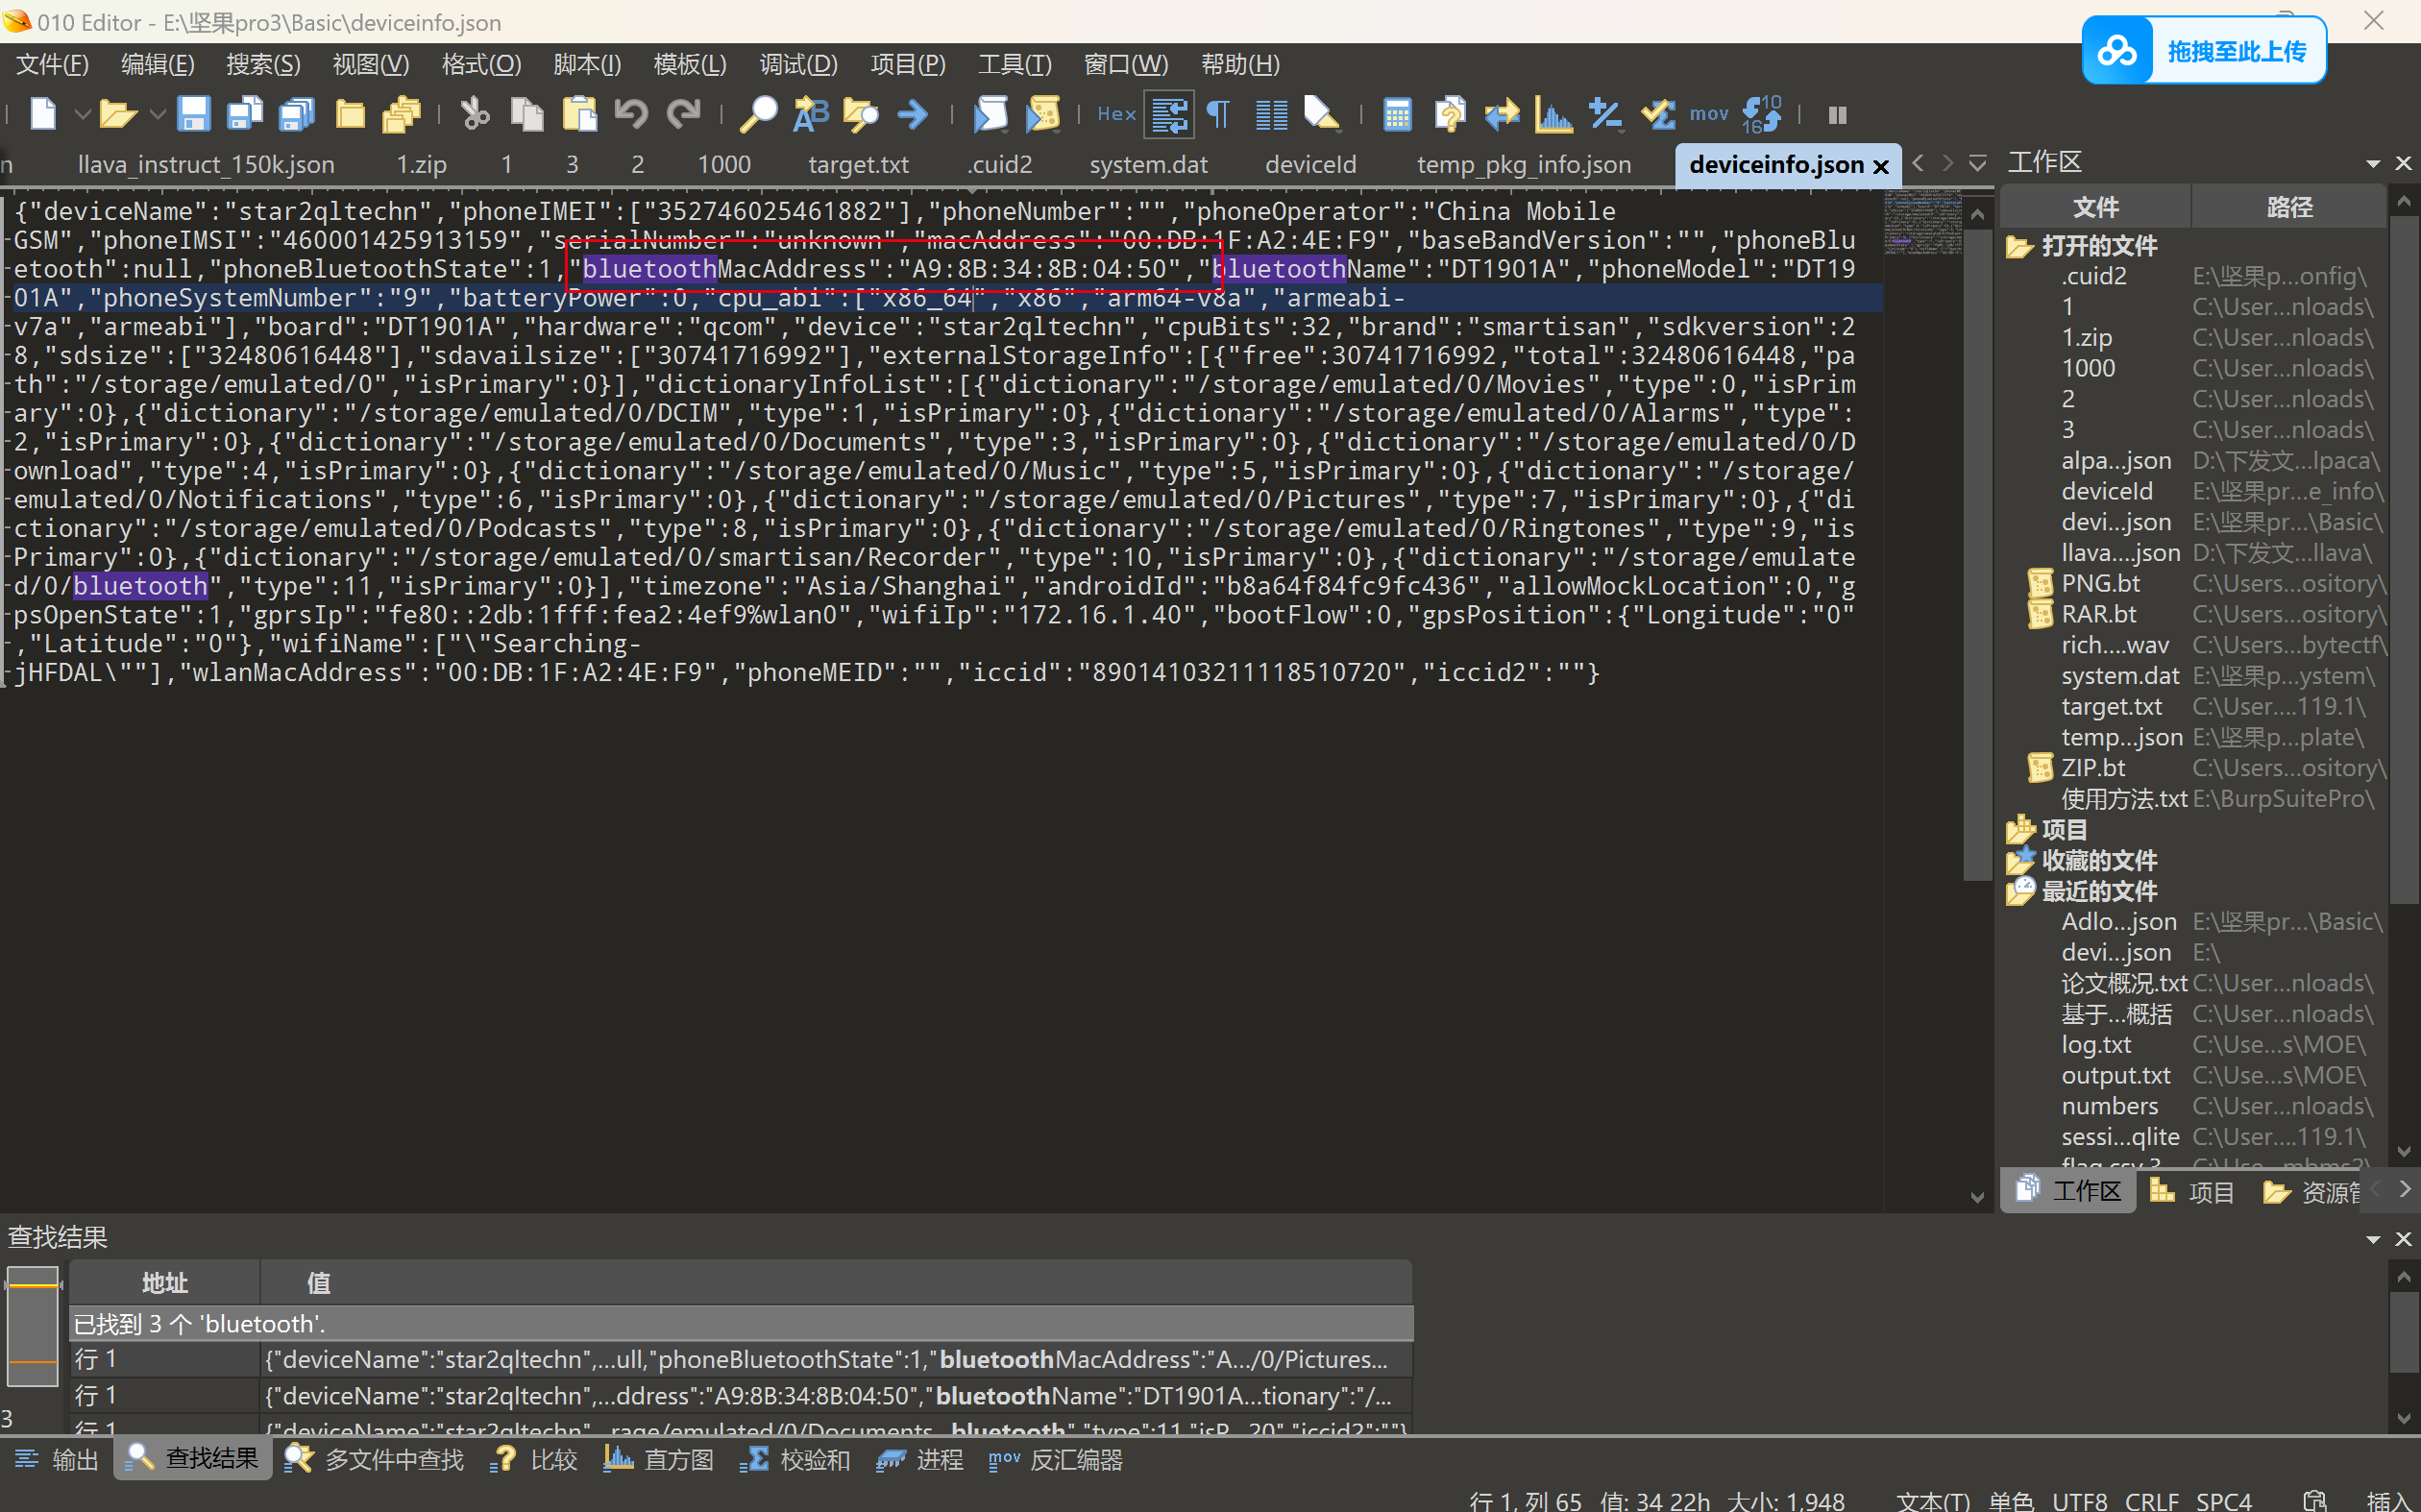Open the Calculator toolbar icon
The width and height of the screenshot is (2421, 1512).
tap(1397, 114)
